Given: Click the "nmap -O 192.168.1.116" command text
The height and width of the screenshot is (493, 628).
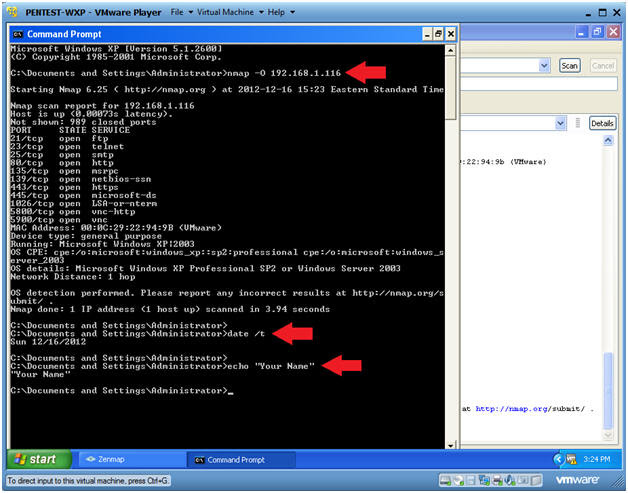Looking at the screenshot, I should pyautogui.click(x=284, y=73).
